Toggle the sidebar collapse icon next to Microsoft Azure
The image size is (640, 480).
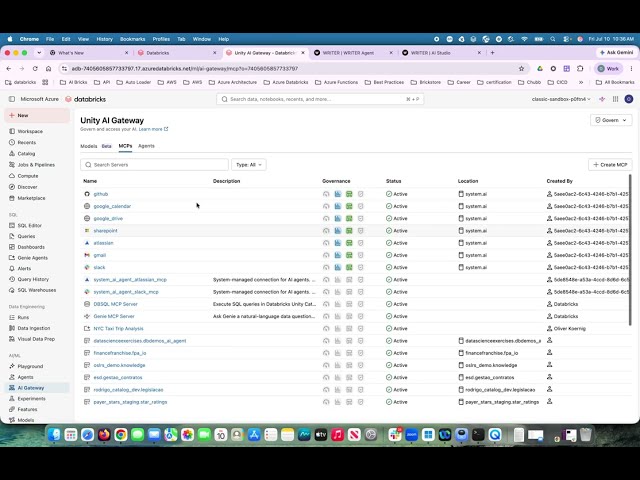[x=12, y=99]
